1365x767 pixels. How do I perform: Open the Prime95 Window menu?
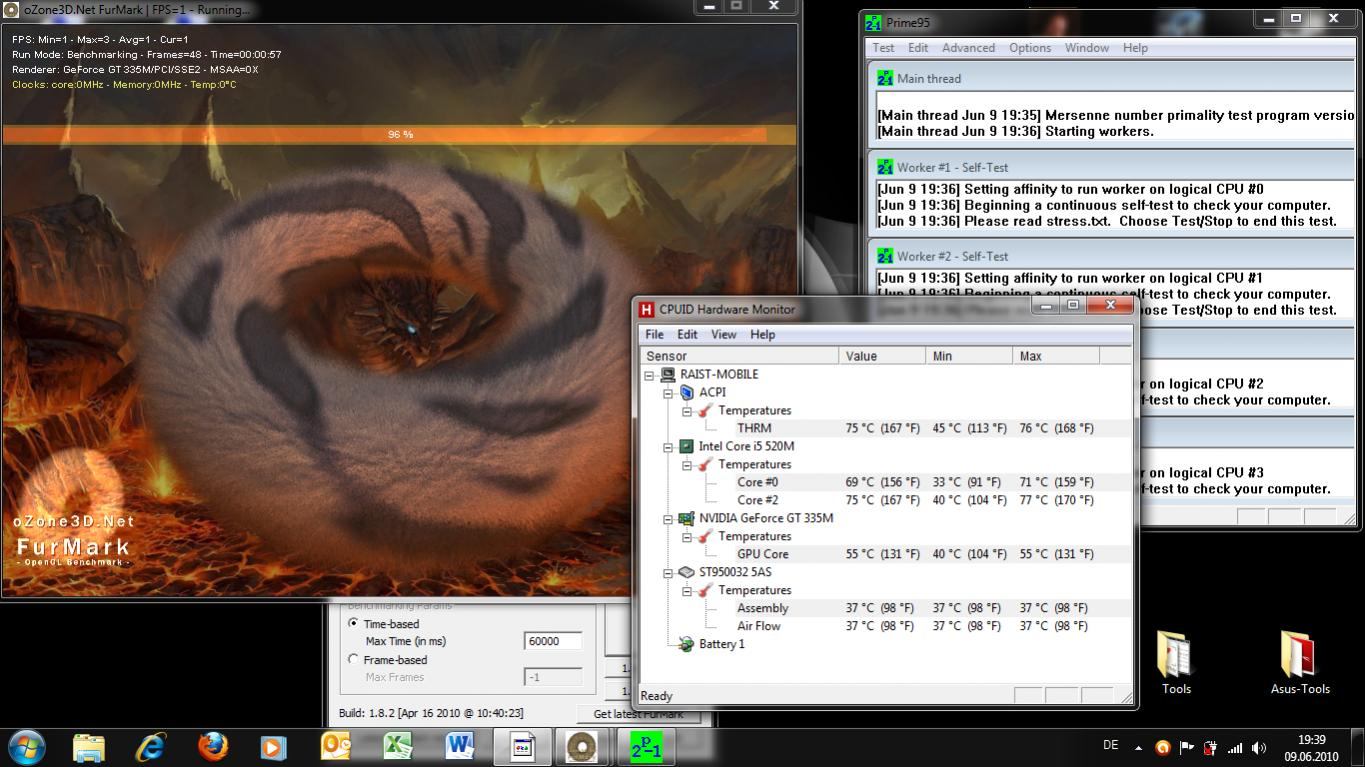(x=1086, y=47)
